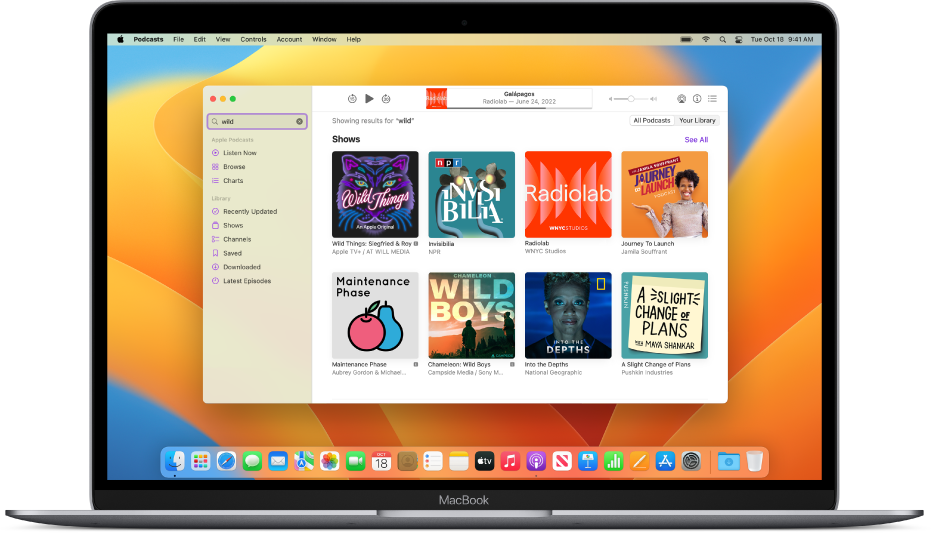Open Control Center in the menu bar
The width and height of the screenshot is (932, 536).
click(x=739, y=39)
